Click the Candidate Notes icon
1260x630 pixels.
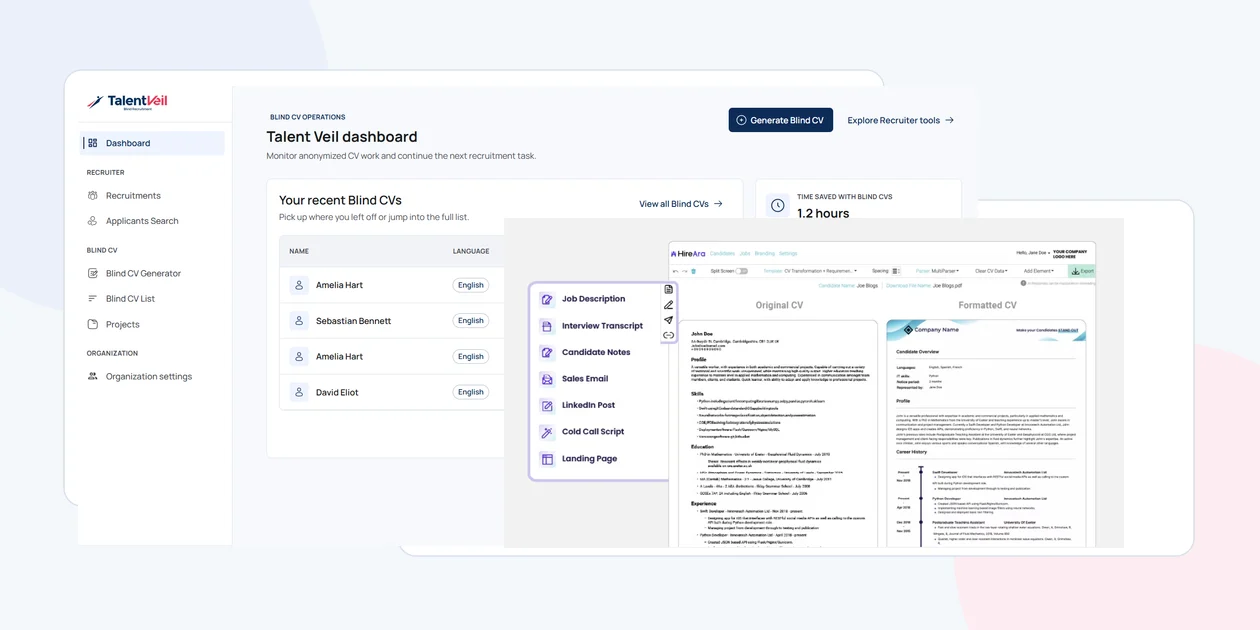(x=547, y=352)
